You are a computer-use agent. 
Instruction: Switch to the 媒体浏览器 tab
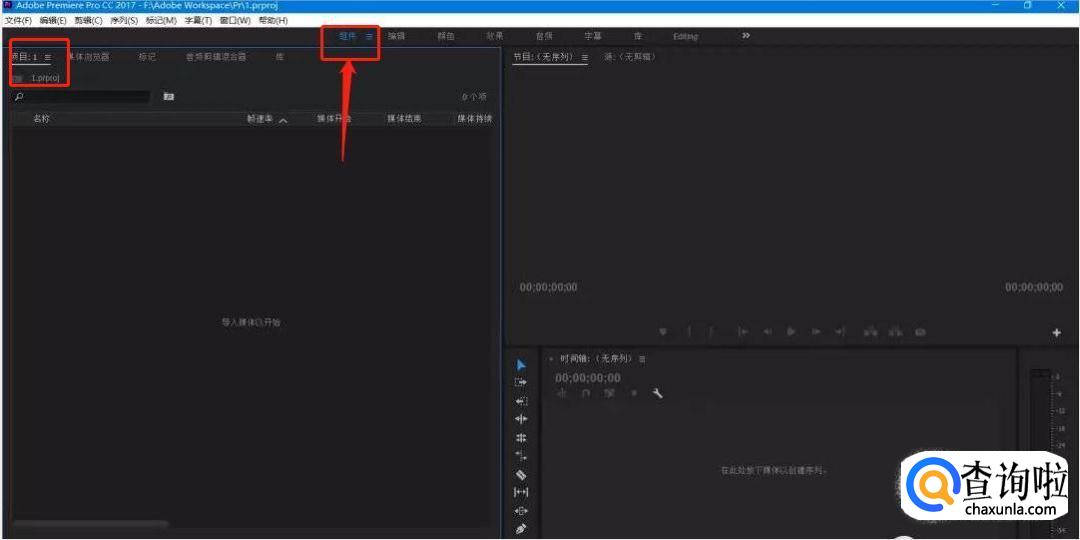click(89, 57)
